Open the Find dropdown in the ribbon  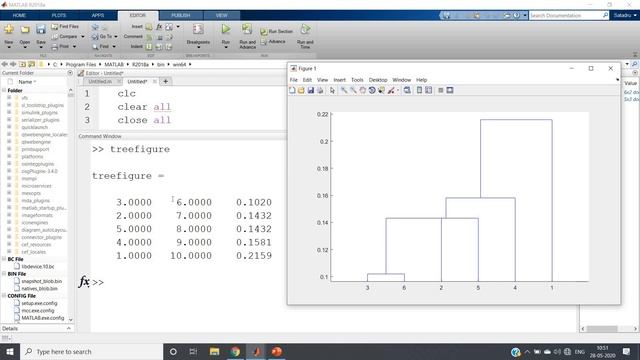(x=114, y=47)
